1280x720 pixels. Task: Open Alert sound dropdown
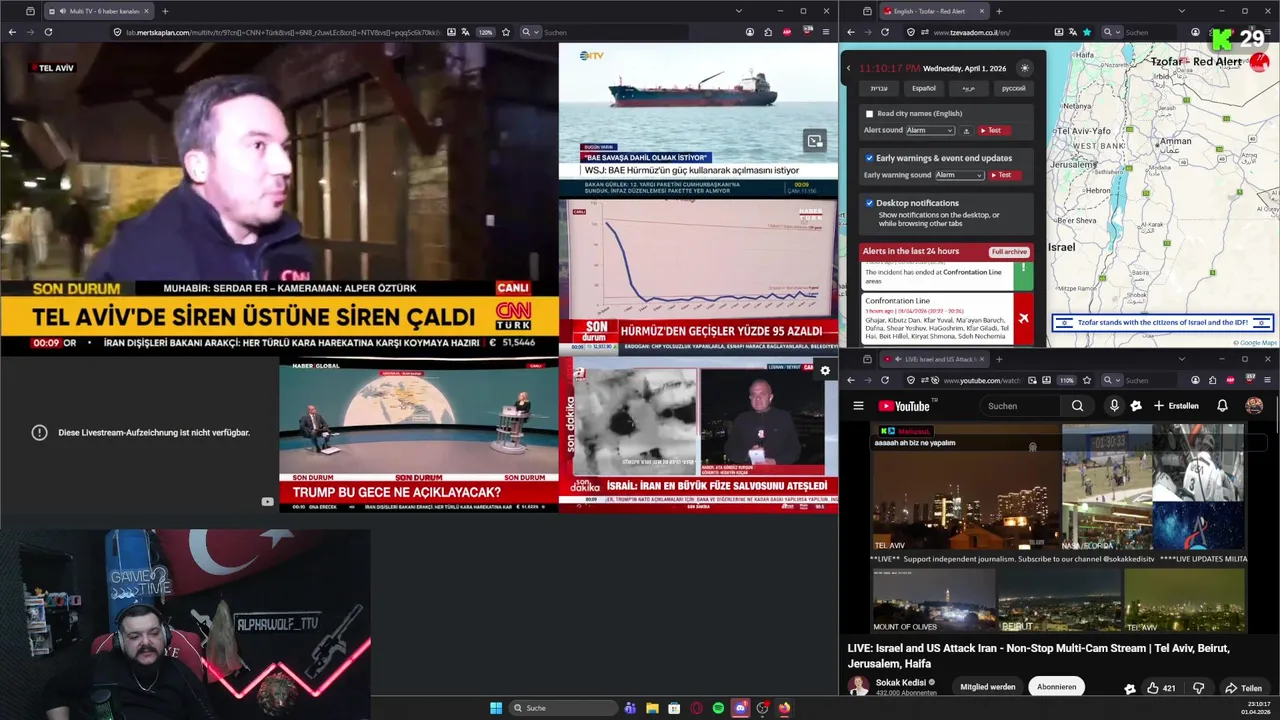(930, 131)
